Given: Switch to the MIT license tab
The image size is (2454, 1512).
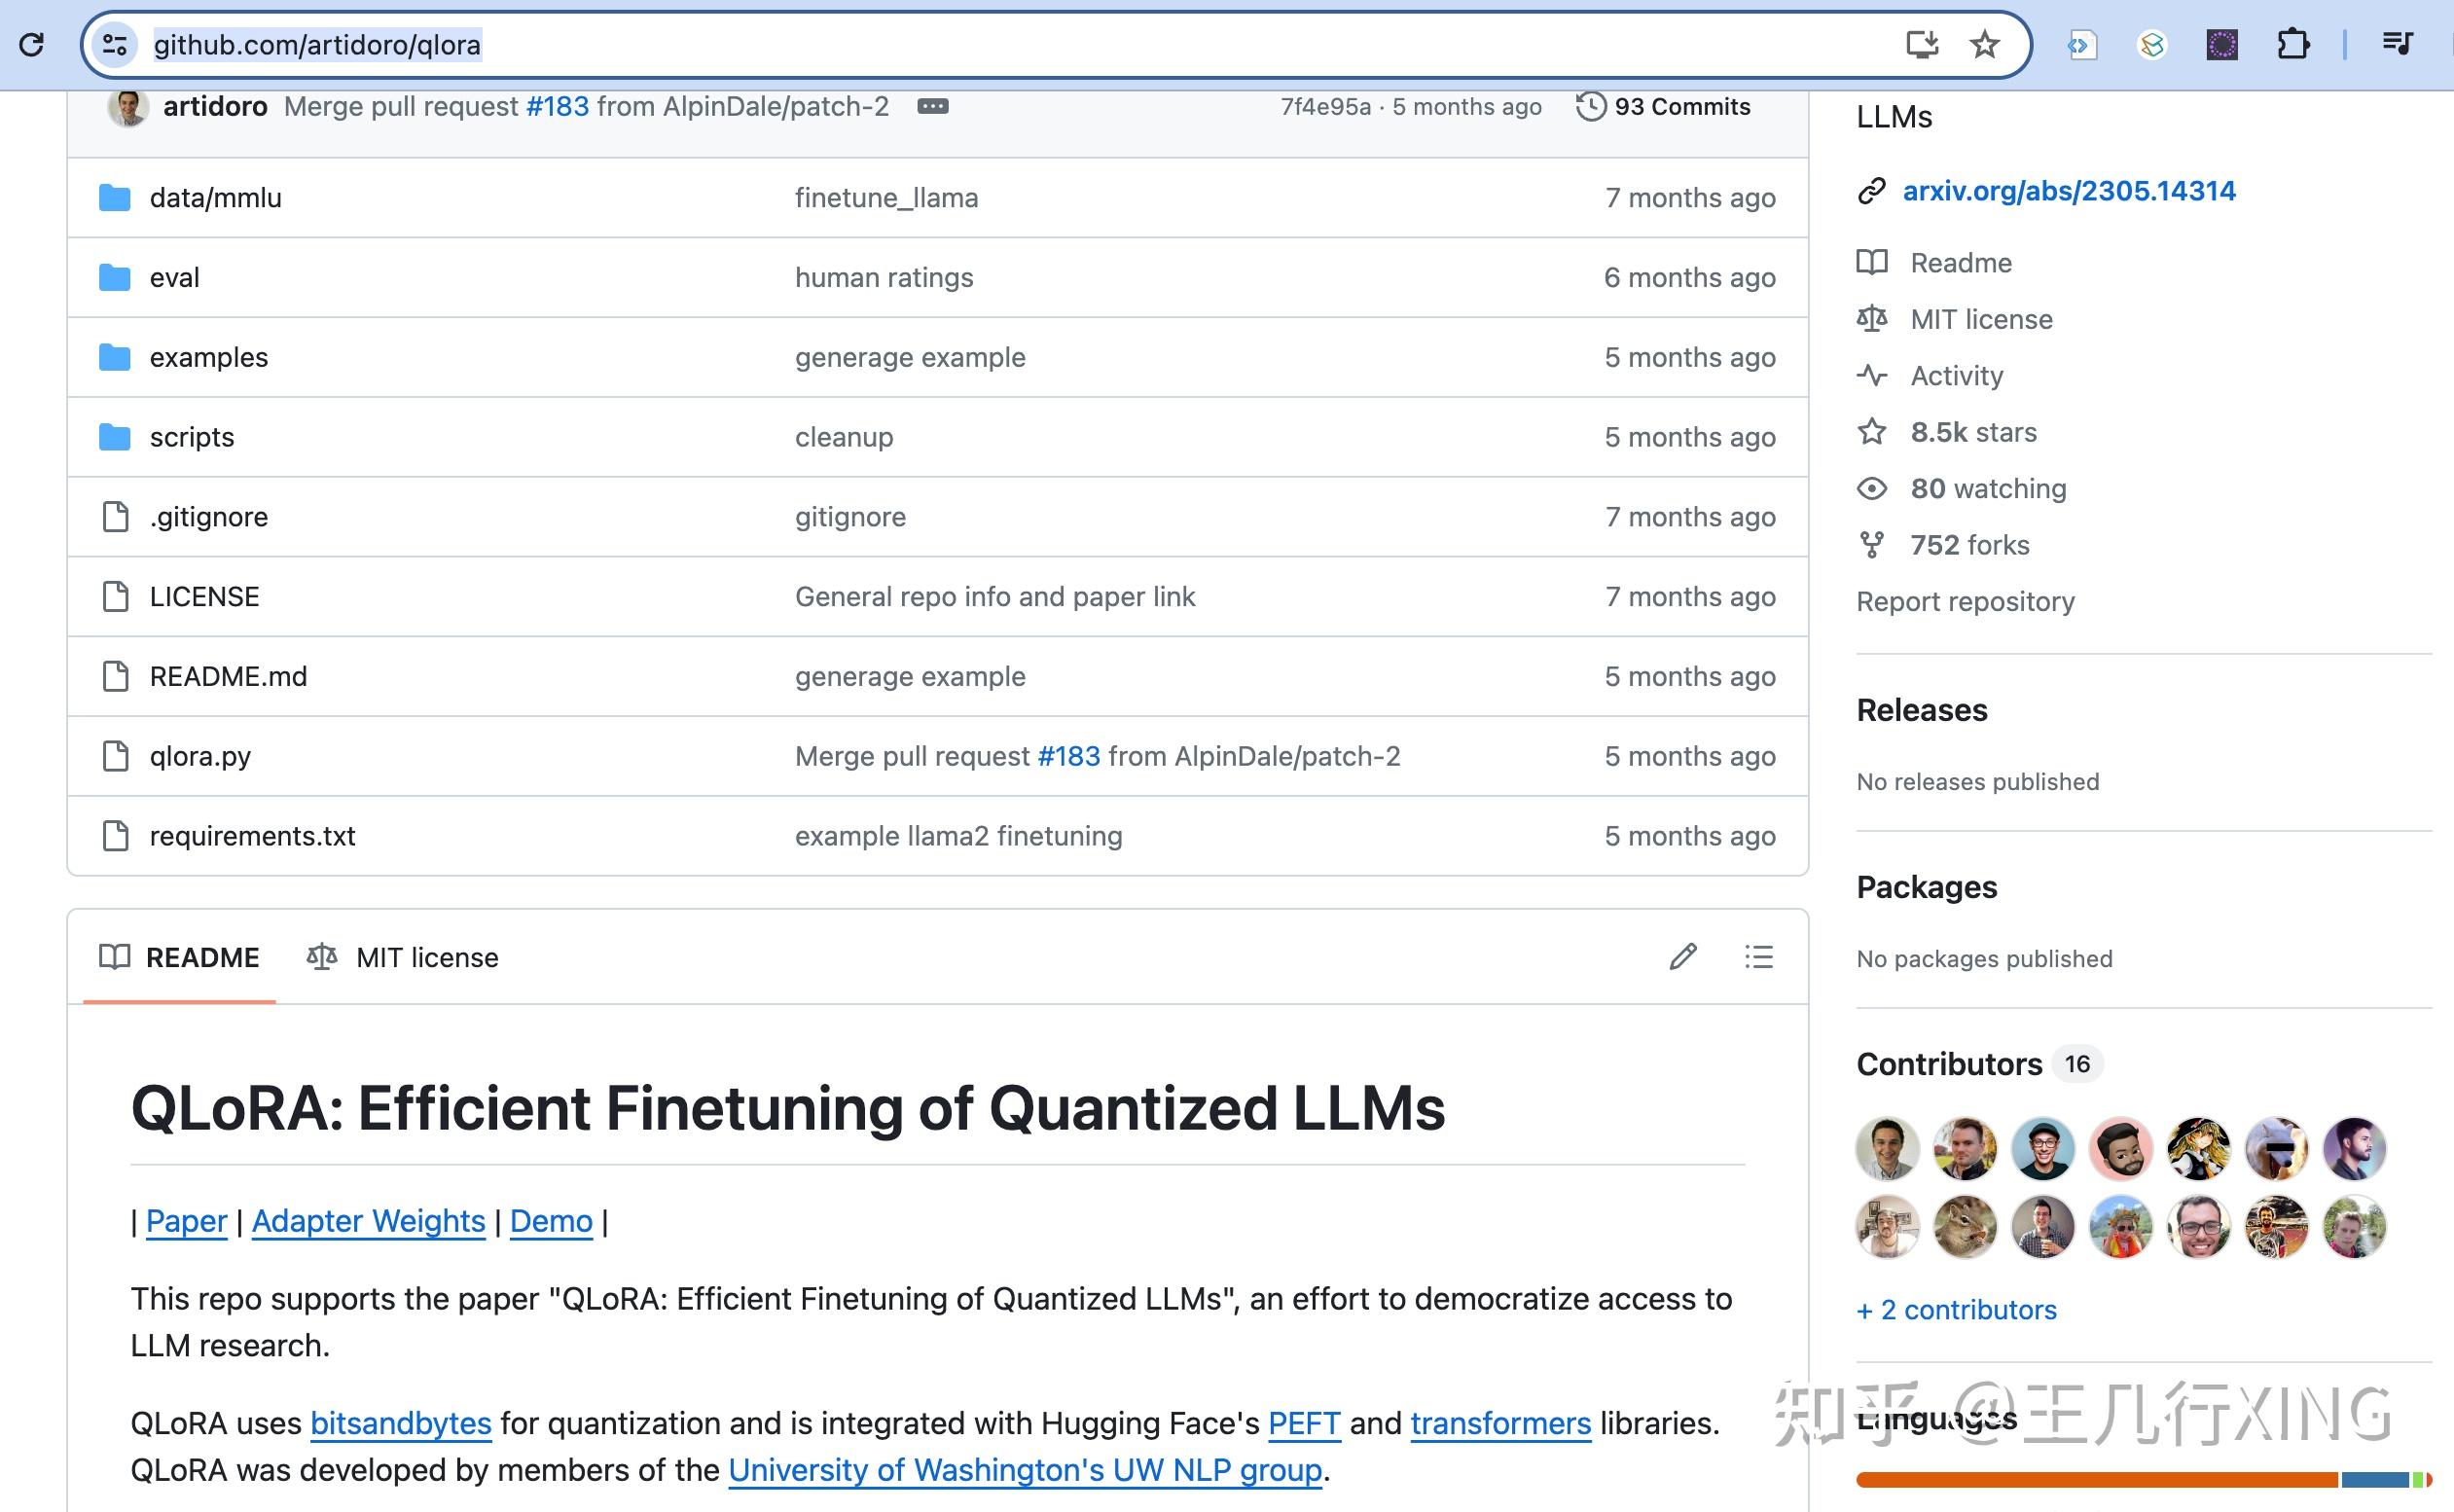Looking at the screenshot, I should 404,957.
